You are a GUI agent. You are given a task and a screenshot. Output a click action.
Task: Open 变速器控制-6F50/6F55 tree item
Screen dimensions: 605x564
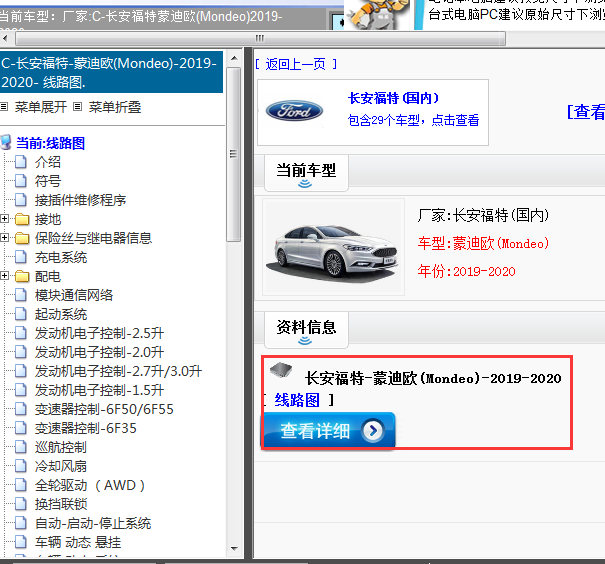pos(104,409)
